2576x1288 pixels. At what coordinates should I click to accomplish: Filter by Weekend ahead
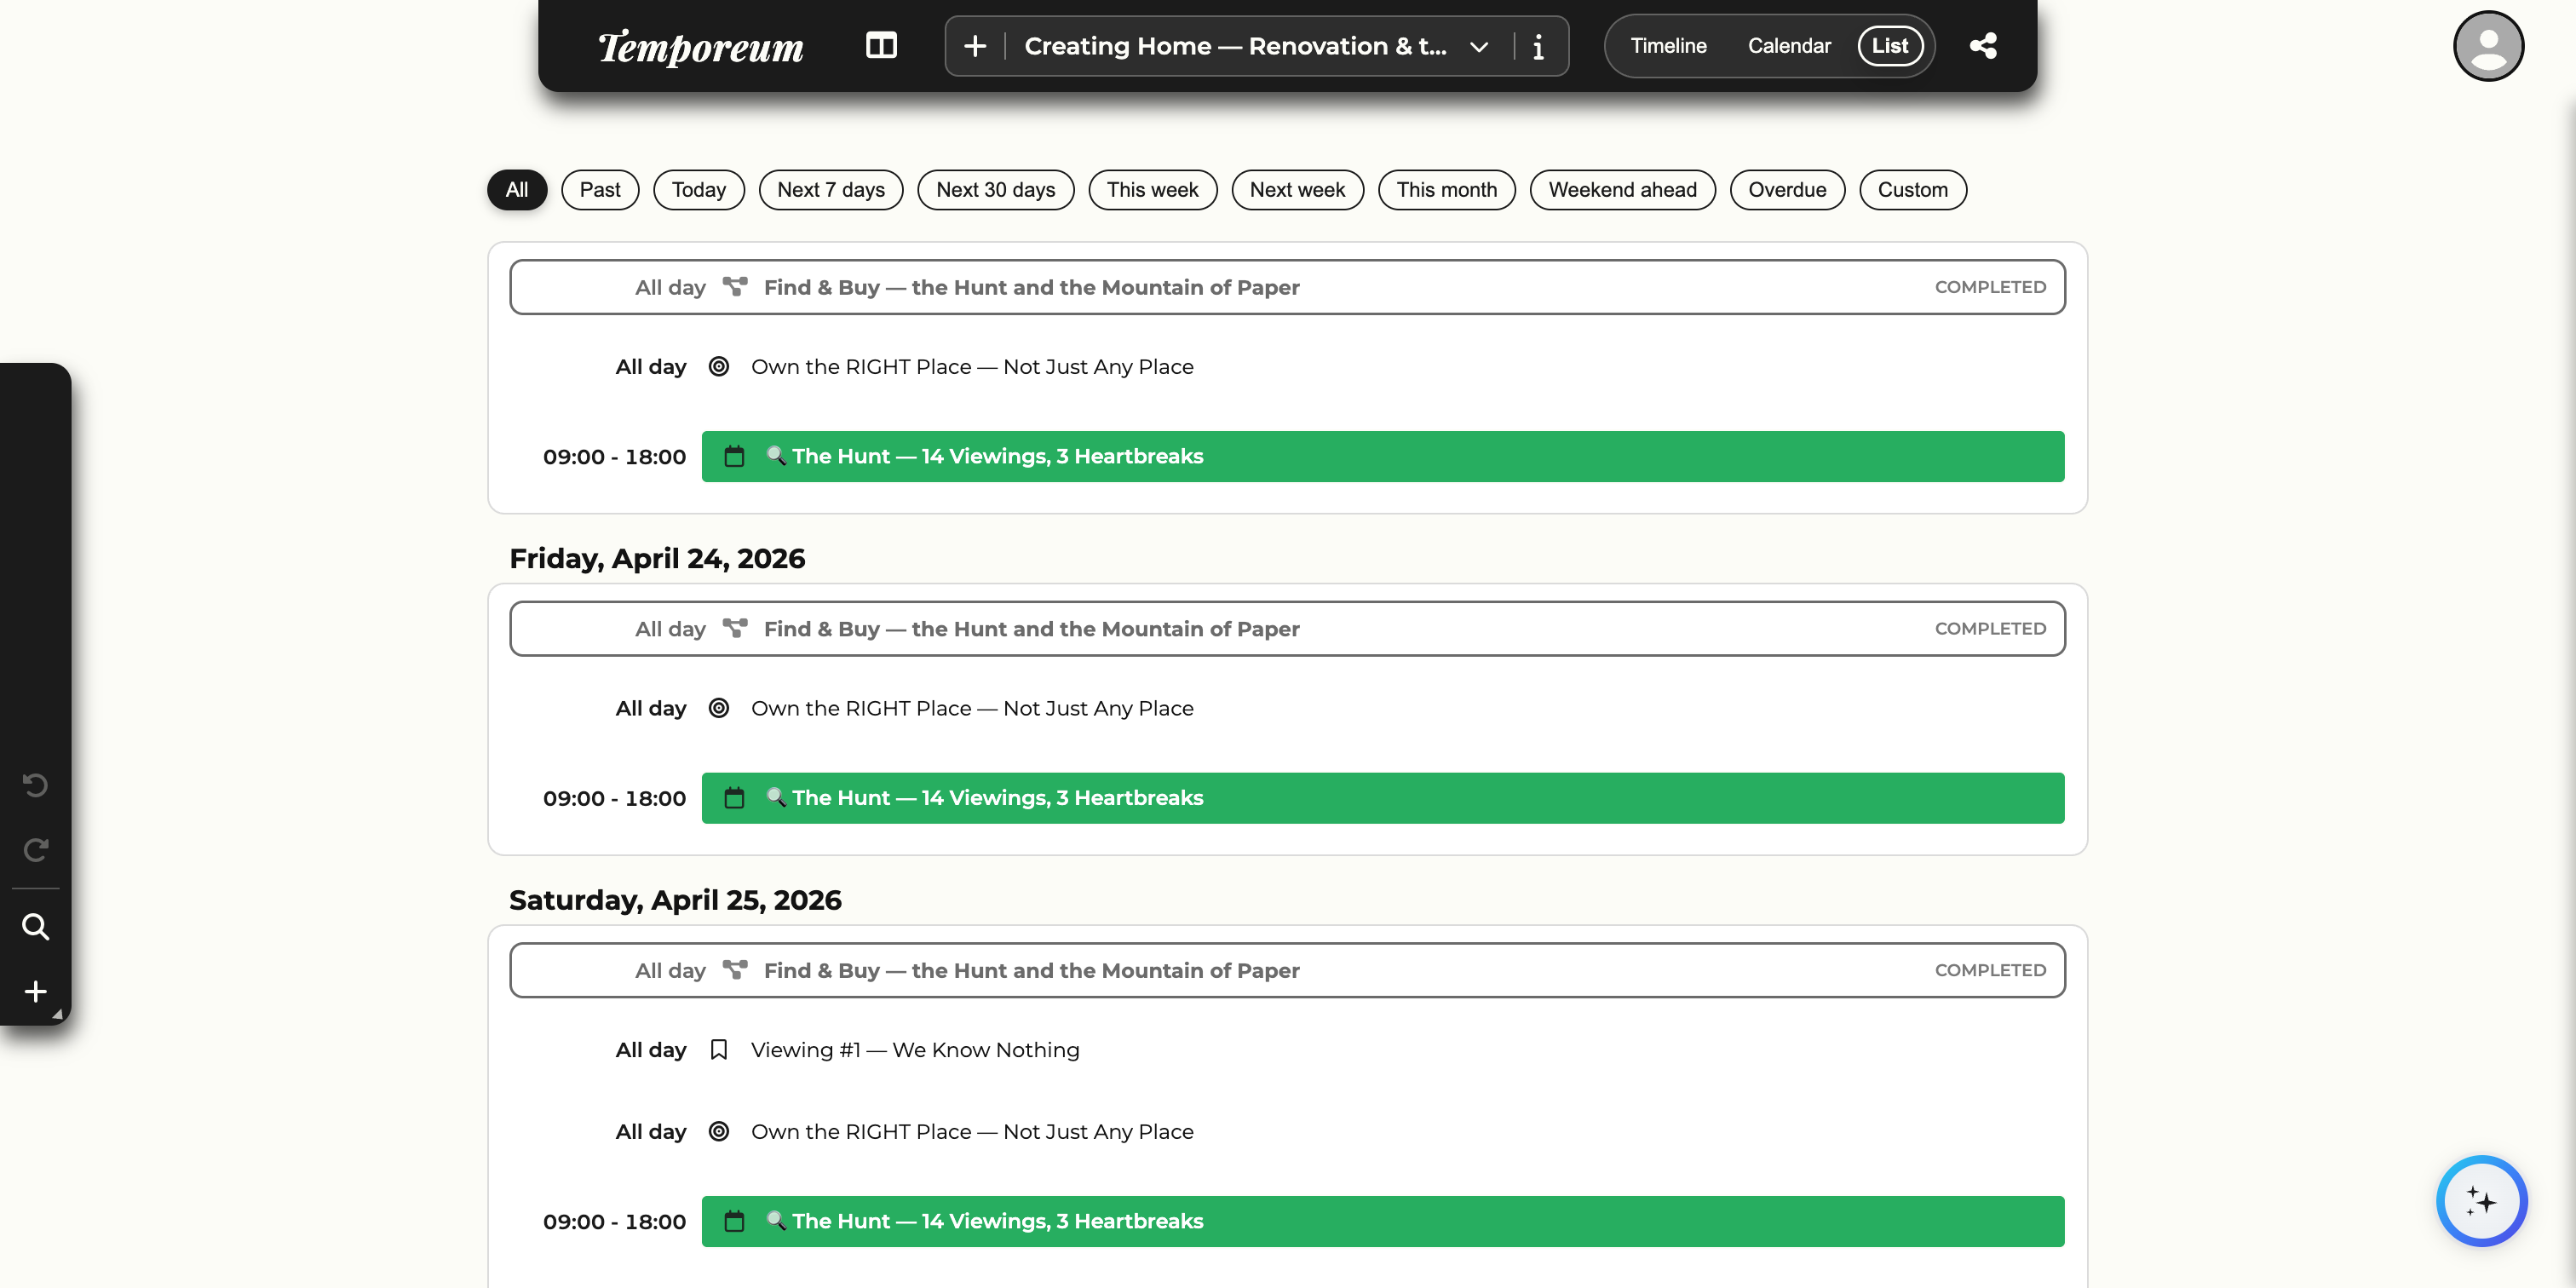(x=1623, y=190)
